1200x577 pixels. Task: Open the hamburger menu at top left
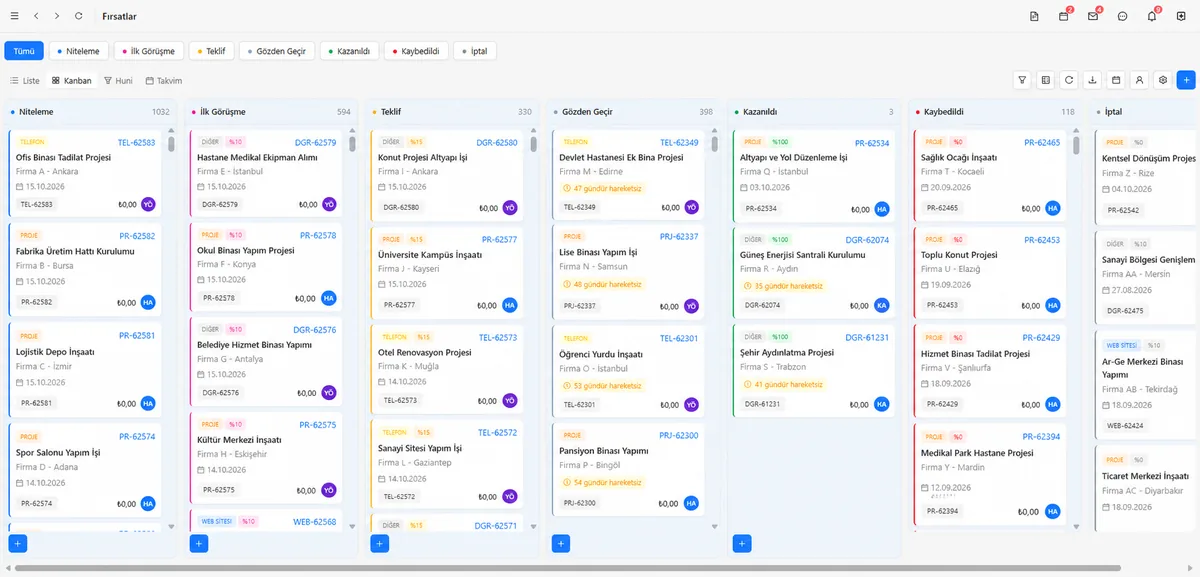(14, 16)
